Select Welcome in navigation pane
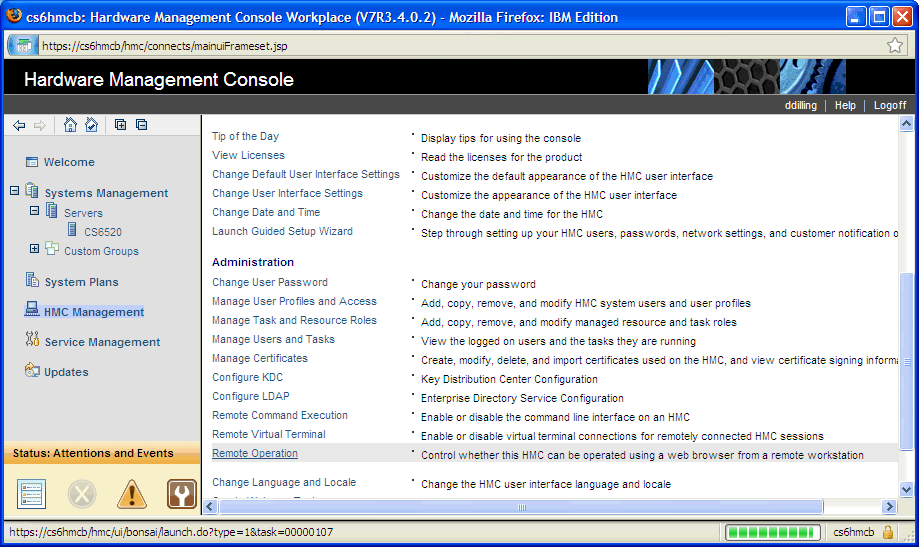 (69, 162)
